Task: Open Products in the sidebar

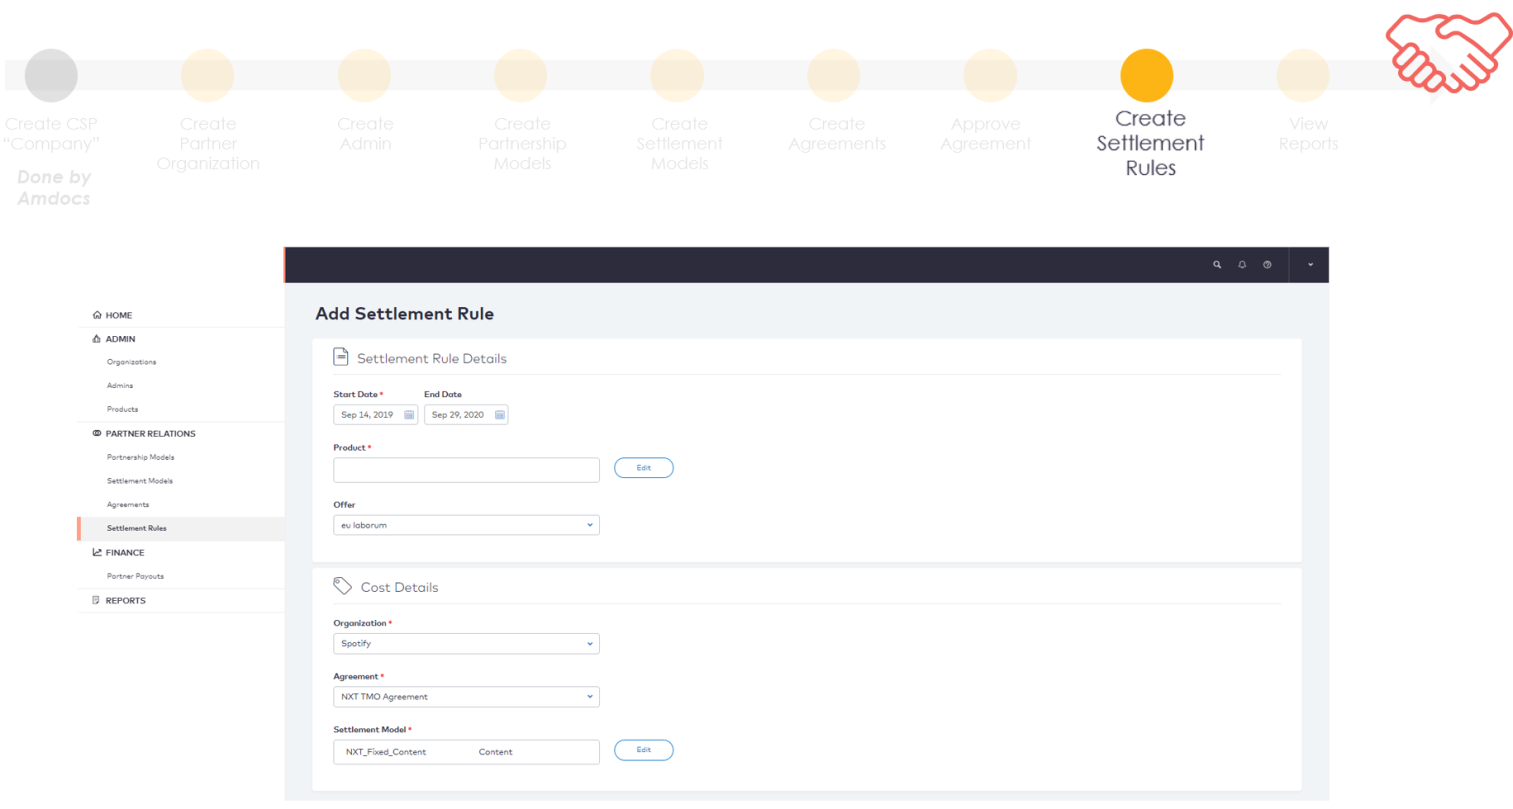Action: pos(123,409)
